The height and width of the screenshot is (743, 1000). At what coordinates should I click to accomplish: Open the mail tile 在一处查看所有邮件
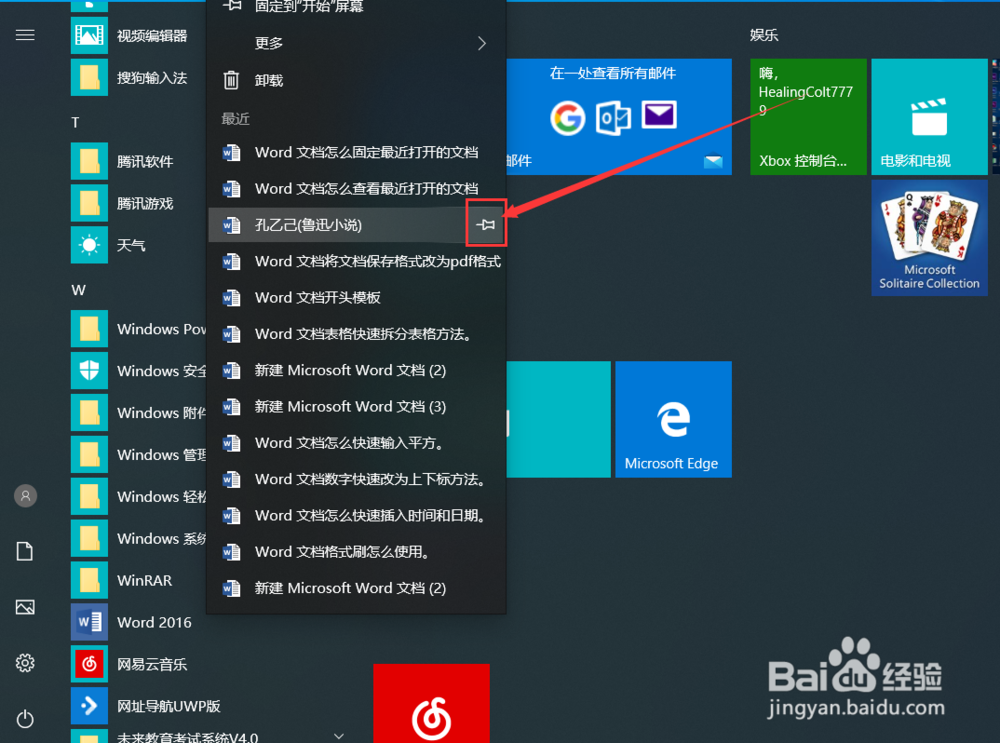[619, 117]
